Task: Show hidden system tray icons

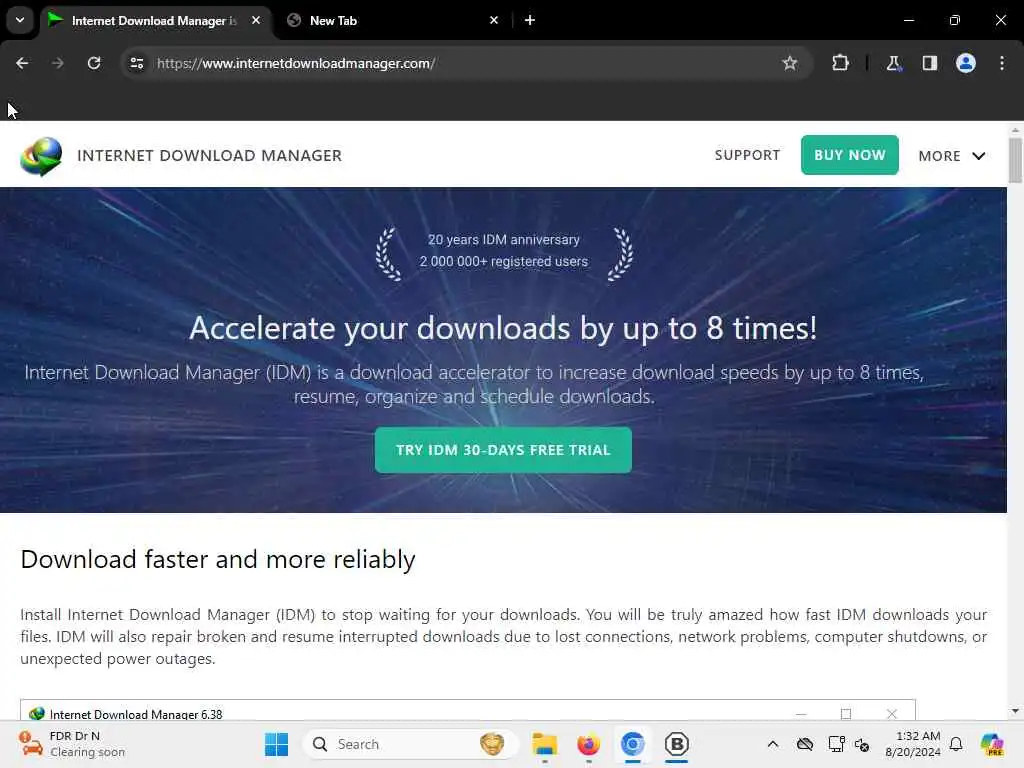Action: 773,744
